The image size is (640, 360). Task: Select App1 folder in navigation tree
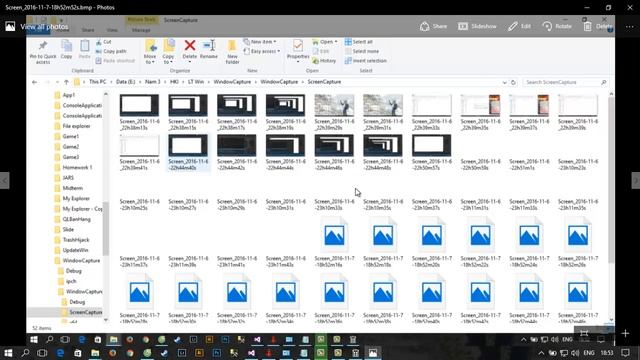69,95
